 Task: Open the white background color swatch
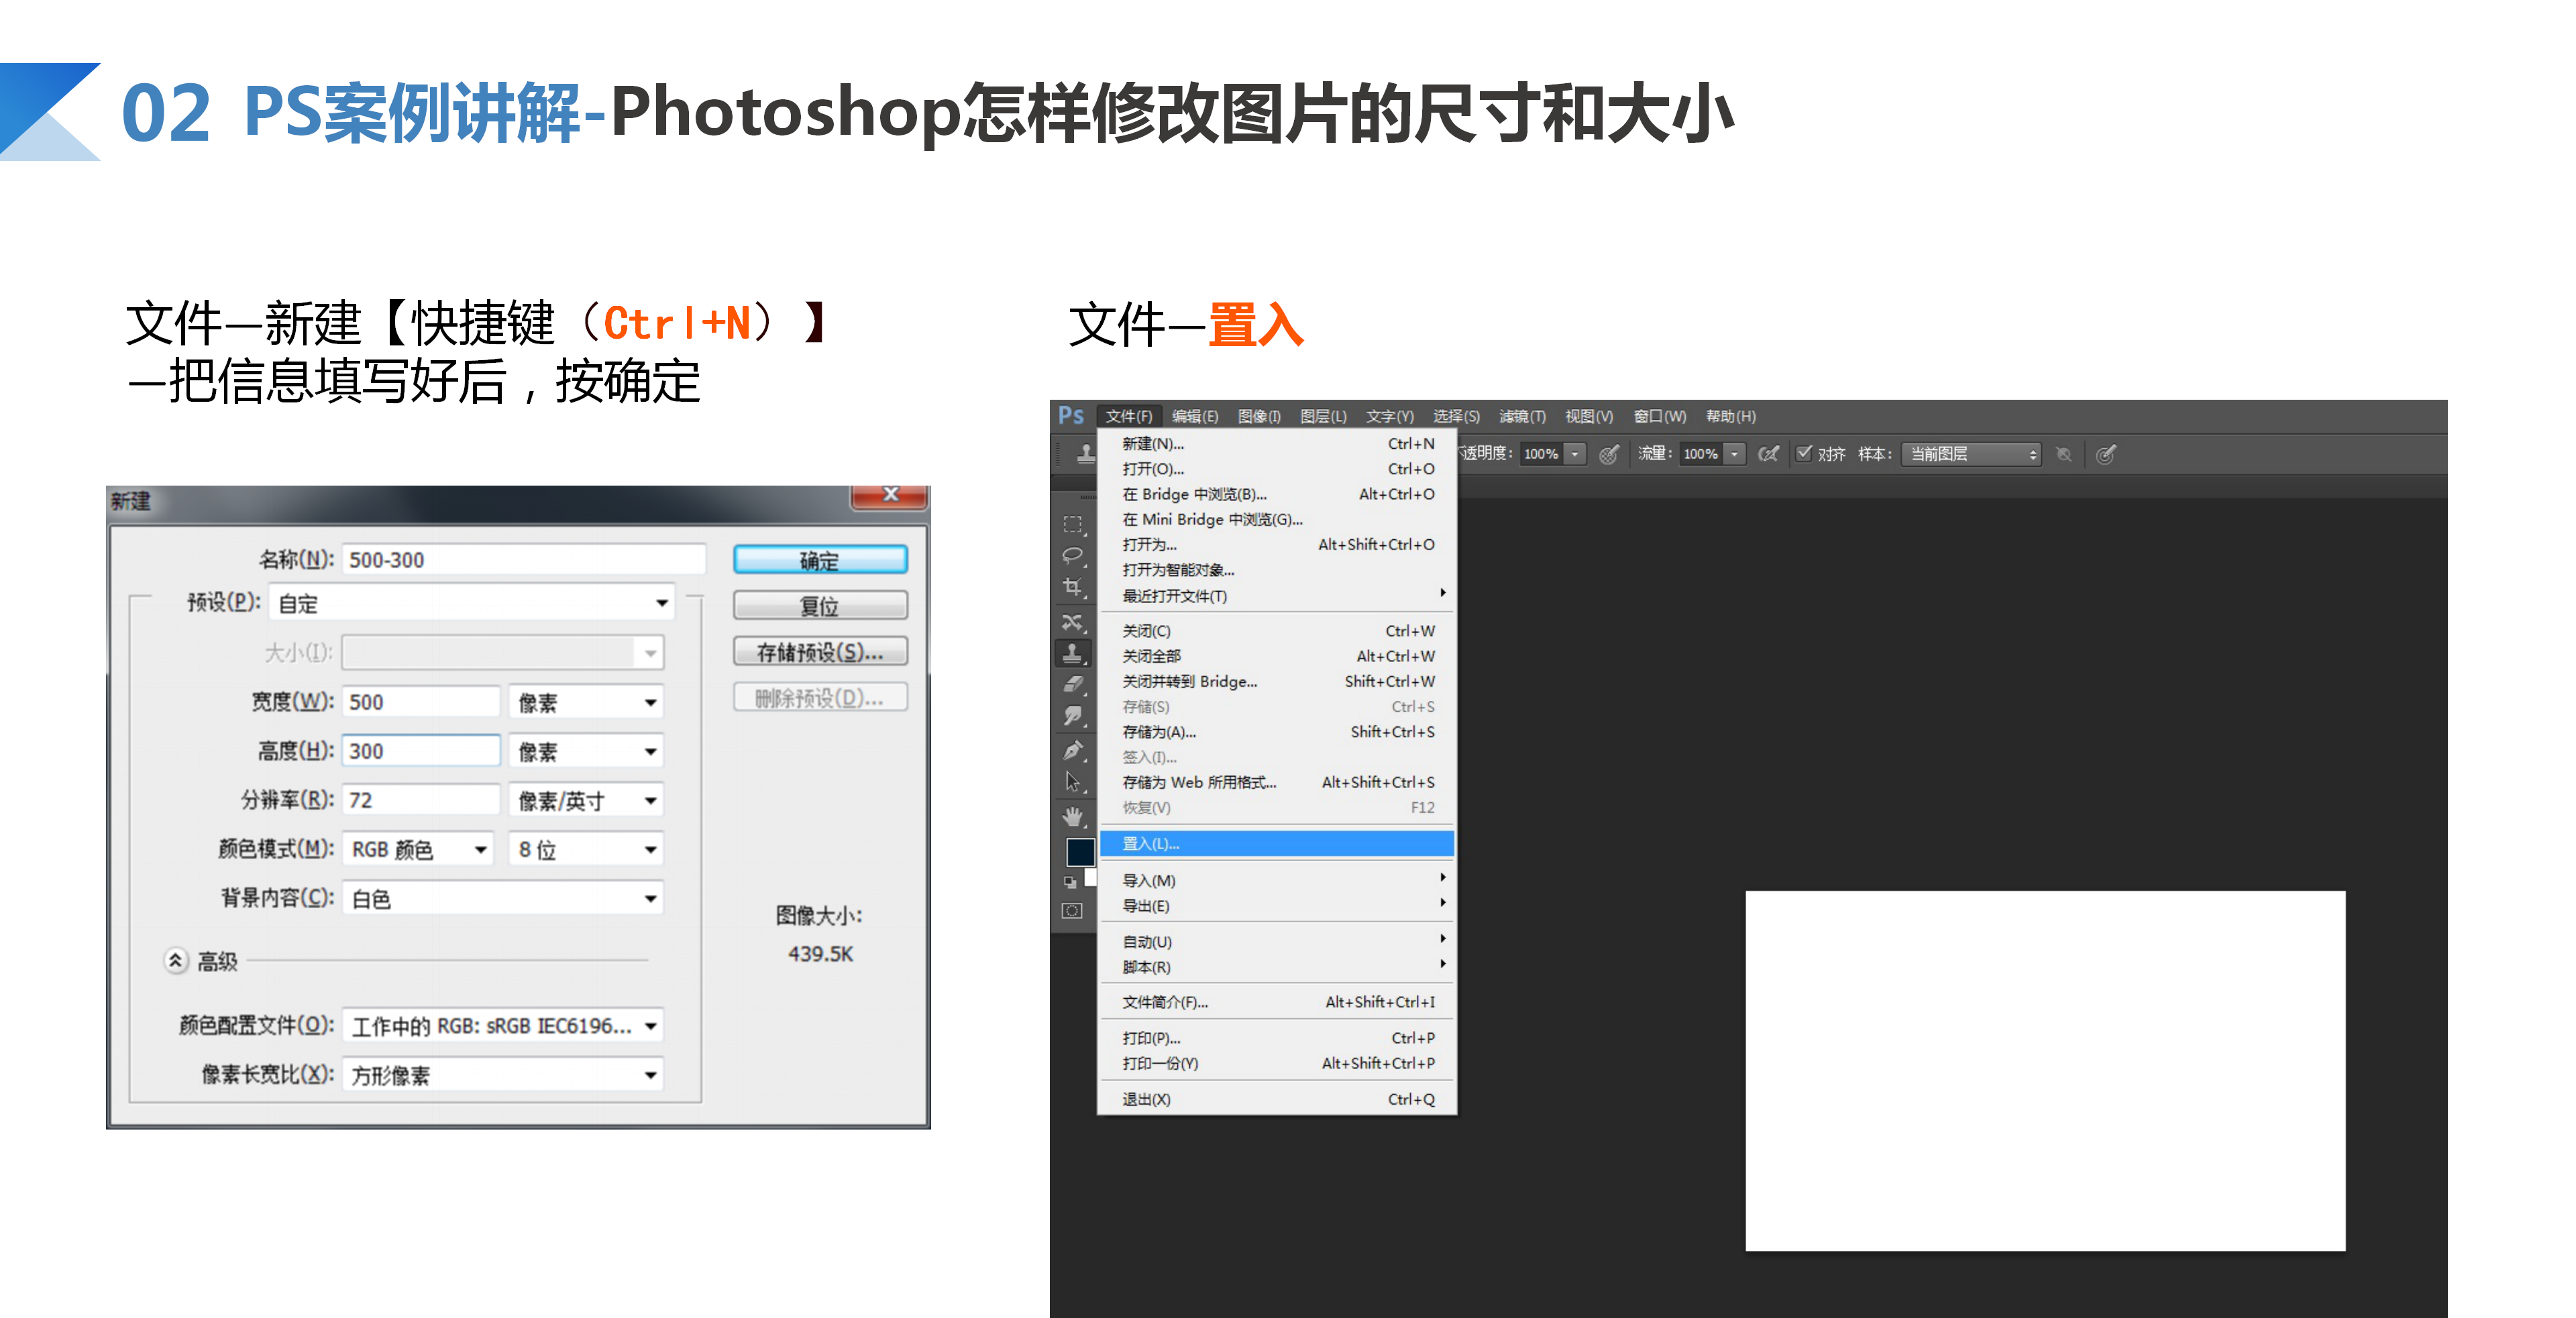1092,877
